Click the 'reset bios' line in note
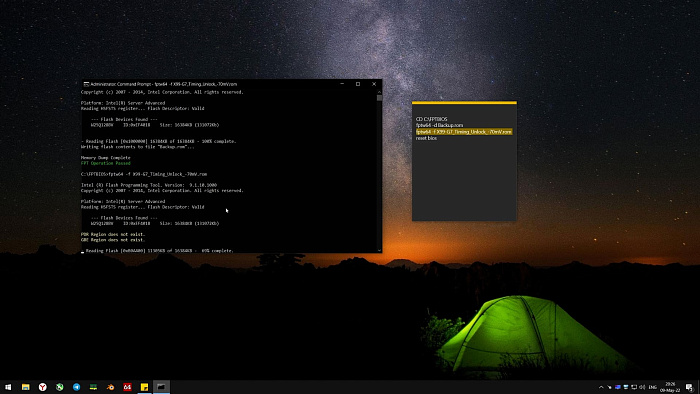Screen dimensions: 700x394 coord(426,138)
